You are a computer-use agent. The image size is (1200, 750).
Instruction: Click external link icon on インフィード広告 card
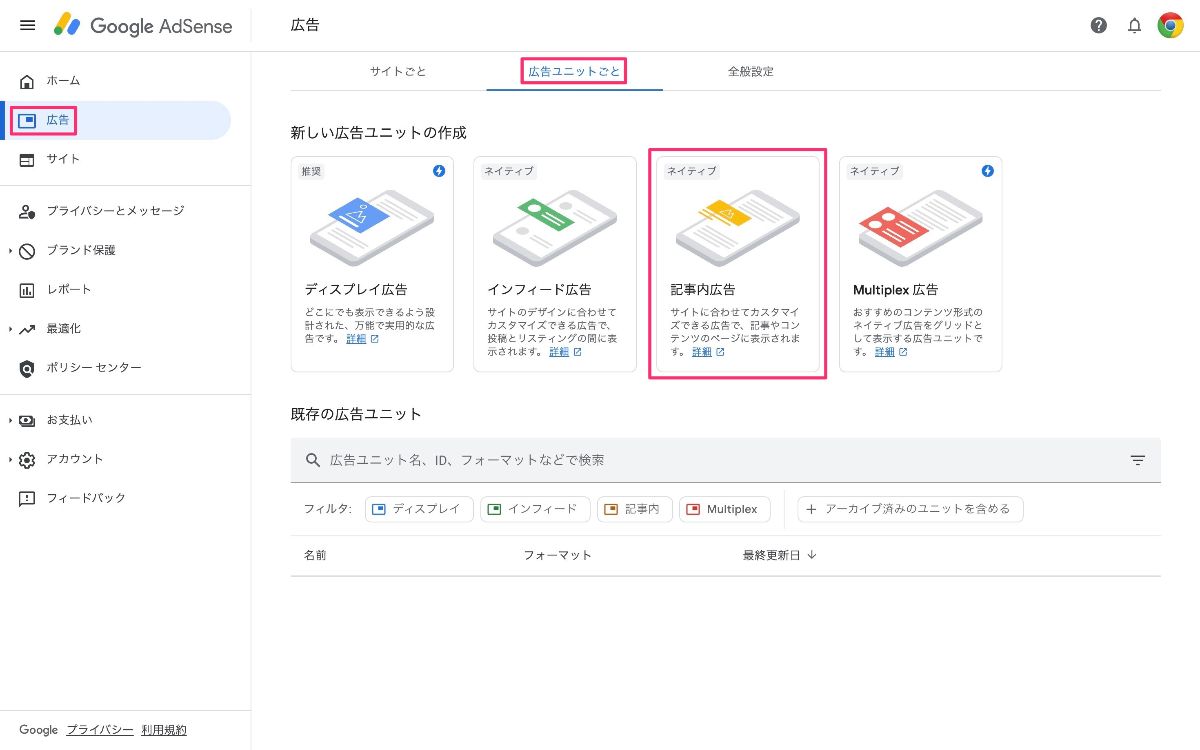pos(577,352)
